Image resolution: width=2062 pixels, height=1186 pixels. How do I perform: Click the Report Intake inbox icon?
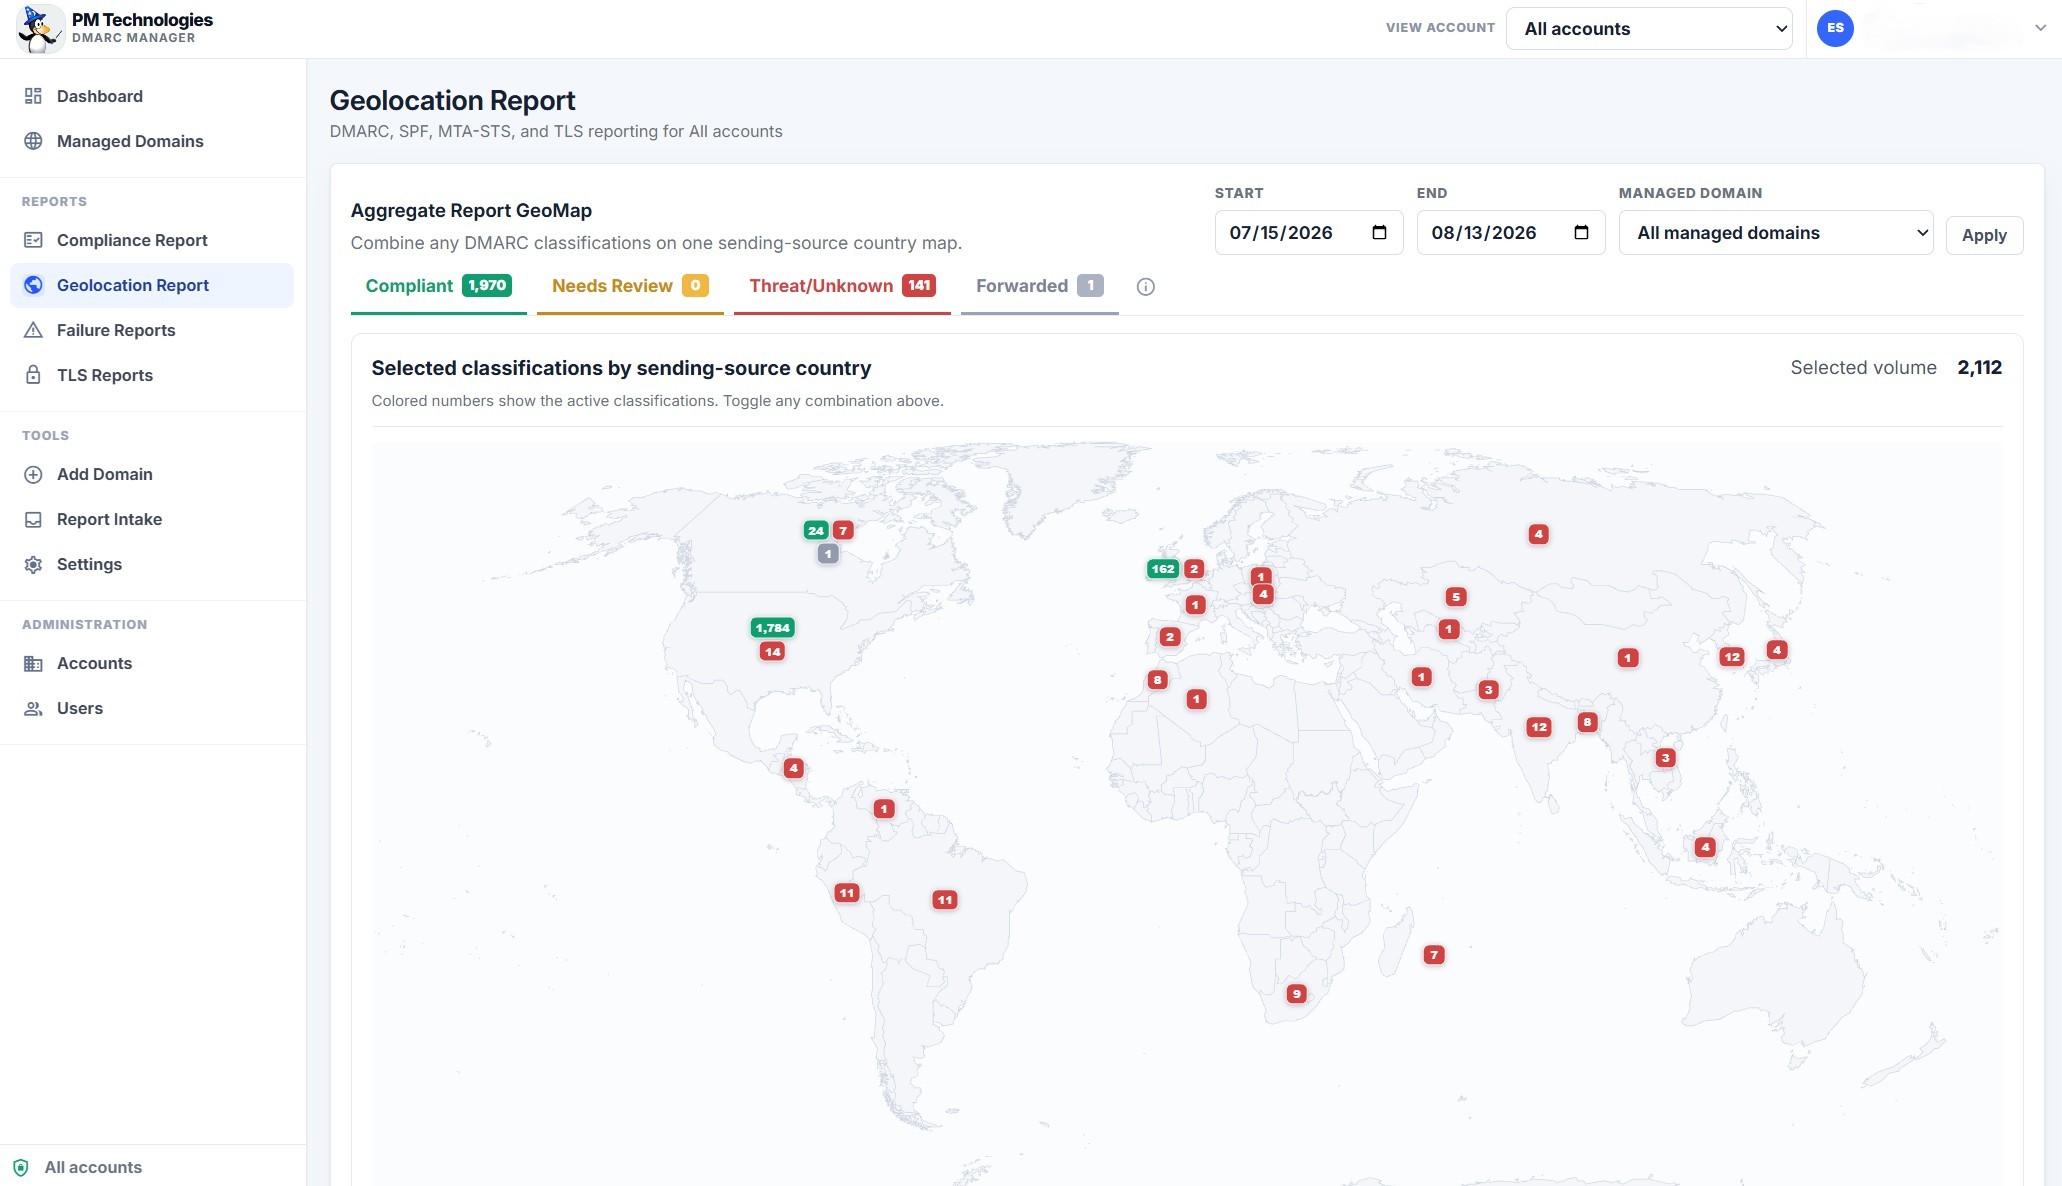[33, 519]
